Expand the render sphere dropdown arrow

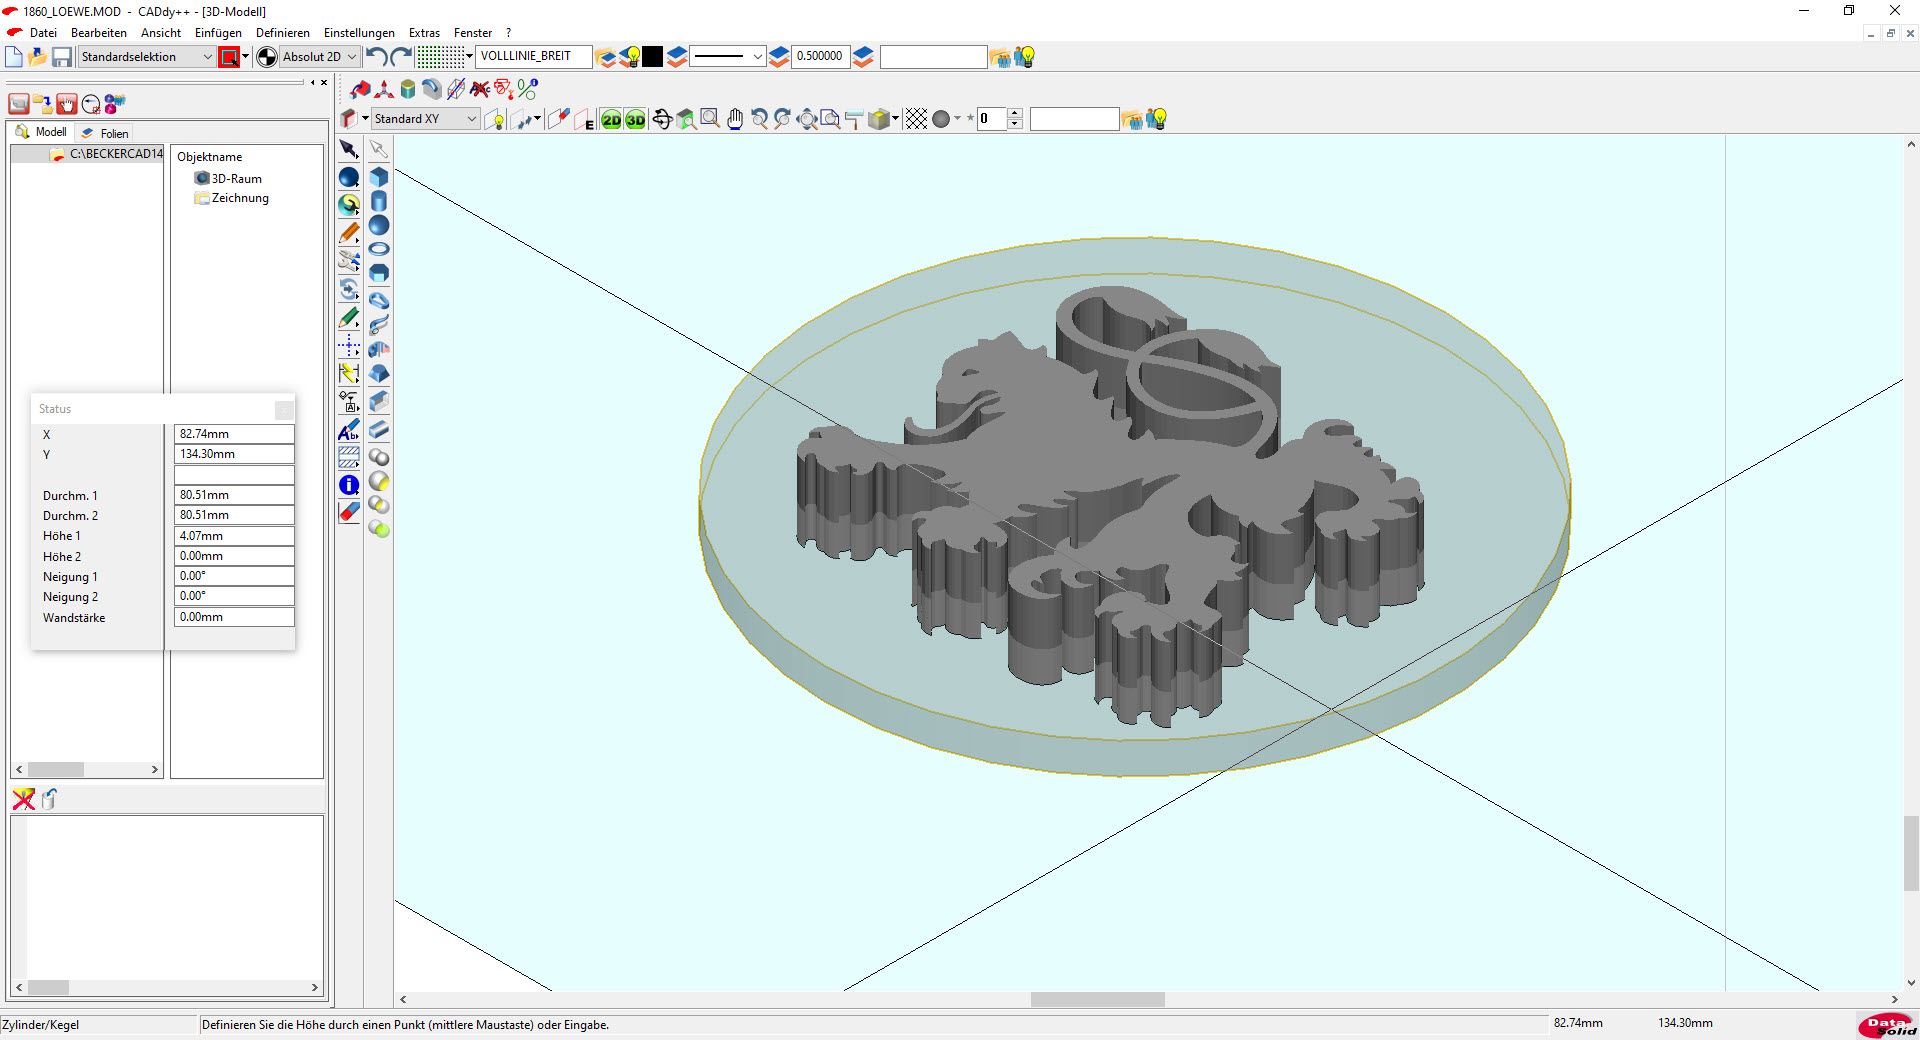point(957,119)
